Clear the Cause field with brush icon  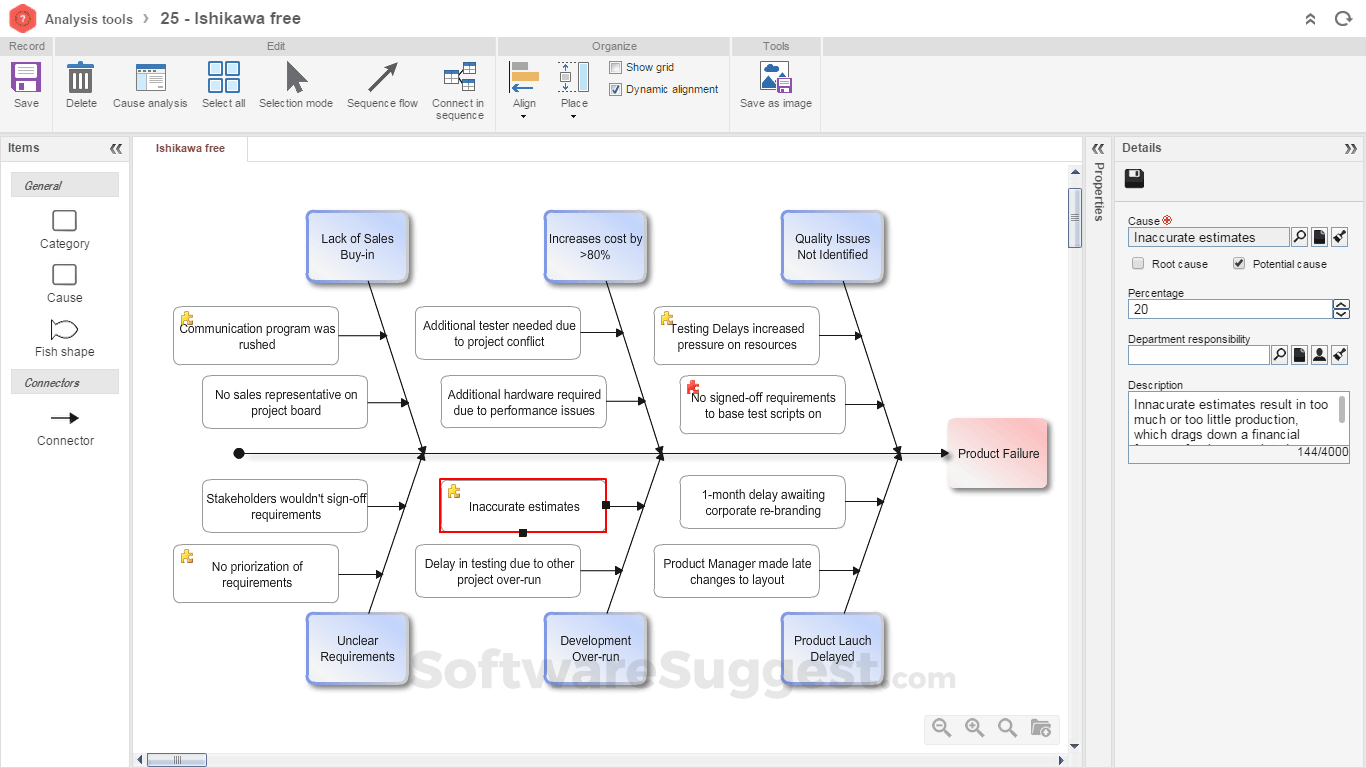[1340, 237]
